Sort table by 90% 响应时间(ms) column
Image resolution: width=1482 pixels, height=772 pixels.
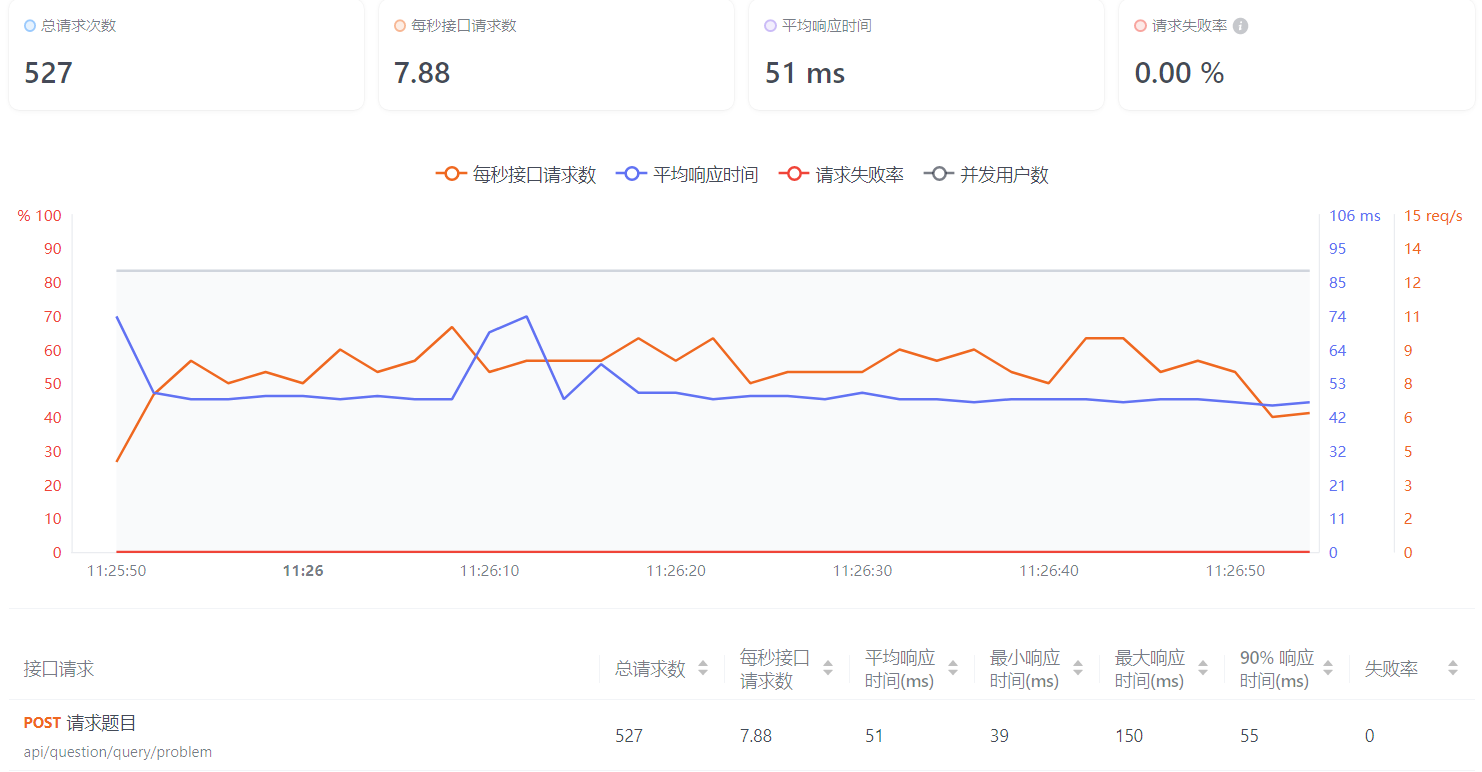click(x=1328, y=668)
